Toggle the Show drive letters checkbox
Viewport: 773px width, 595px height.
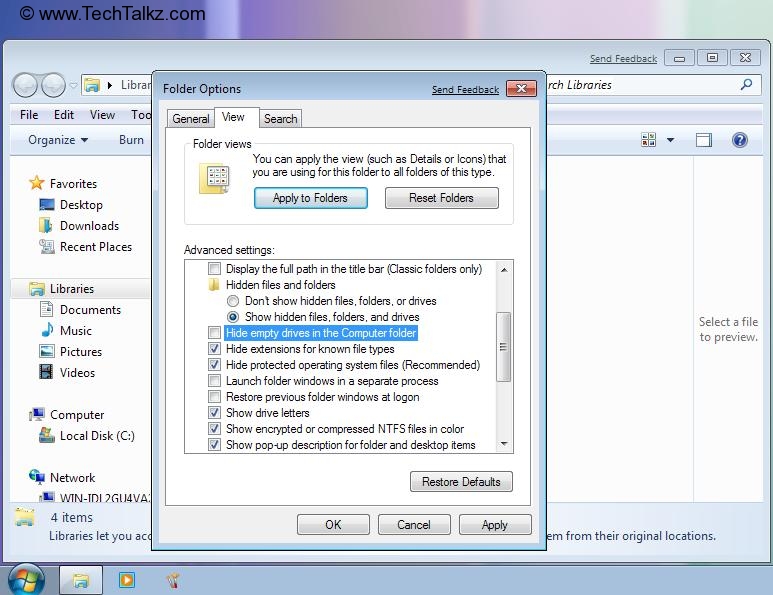pos(214,413)
